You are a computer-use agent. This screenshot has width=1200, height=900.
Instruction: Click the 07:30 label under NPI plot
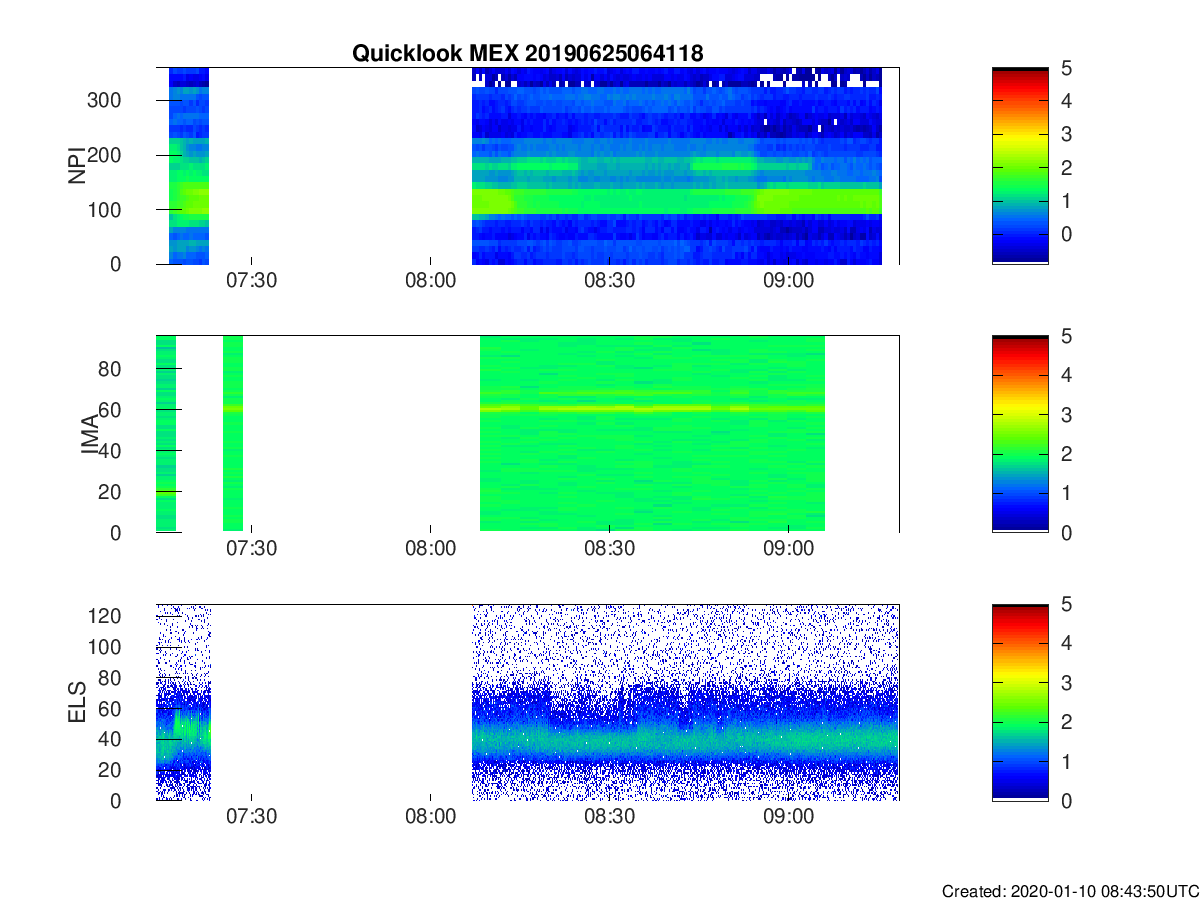point(251,281)
